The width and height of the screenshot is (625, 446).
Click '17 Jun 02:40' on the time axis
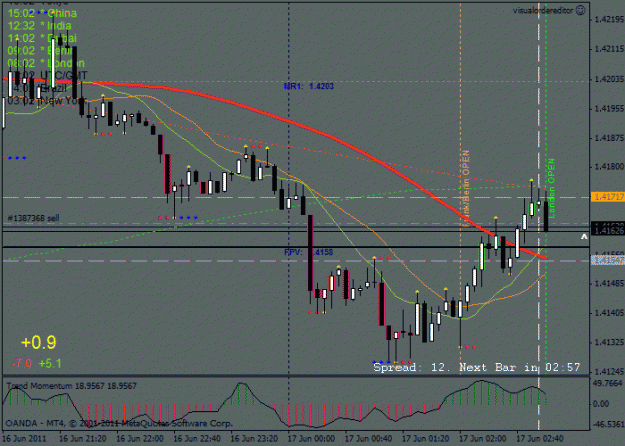[x=540, y=439]
